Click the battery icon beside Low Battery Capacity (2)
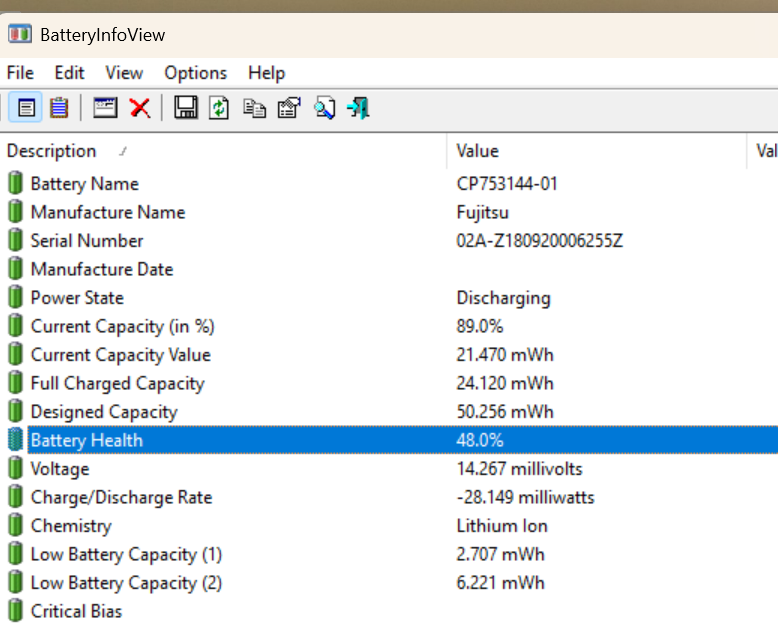Image resolution: width=778 pixels, height=625 pixels. point(15,582)
